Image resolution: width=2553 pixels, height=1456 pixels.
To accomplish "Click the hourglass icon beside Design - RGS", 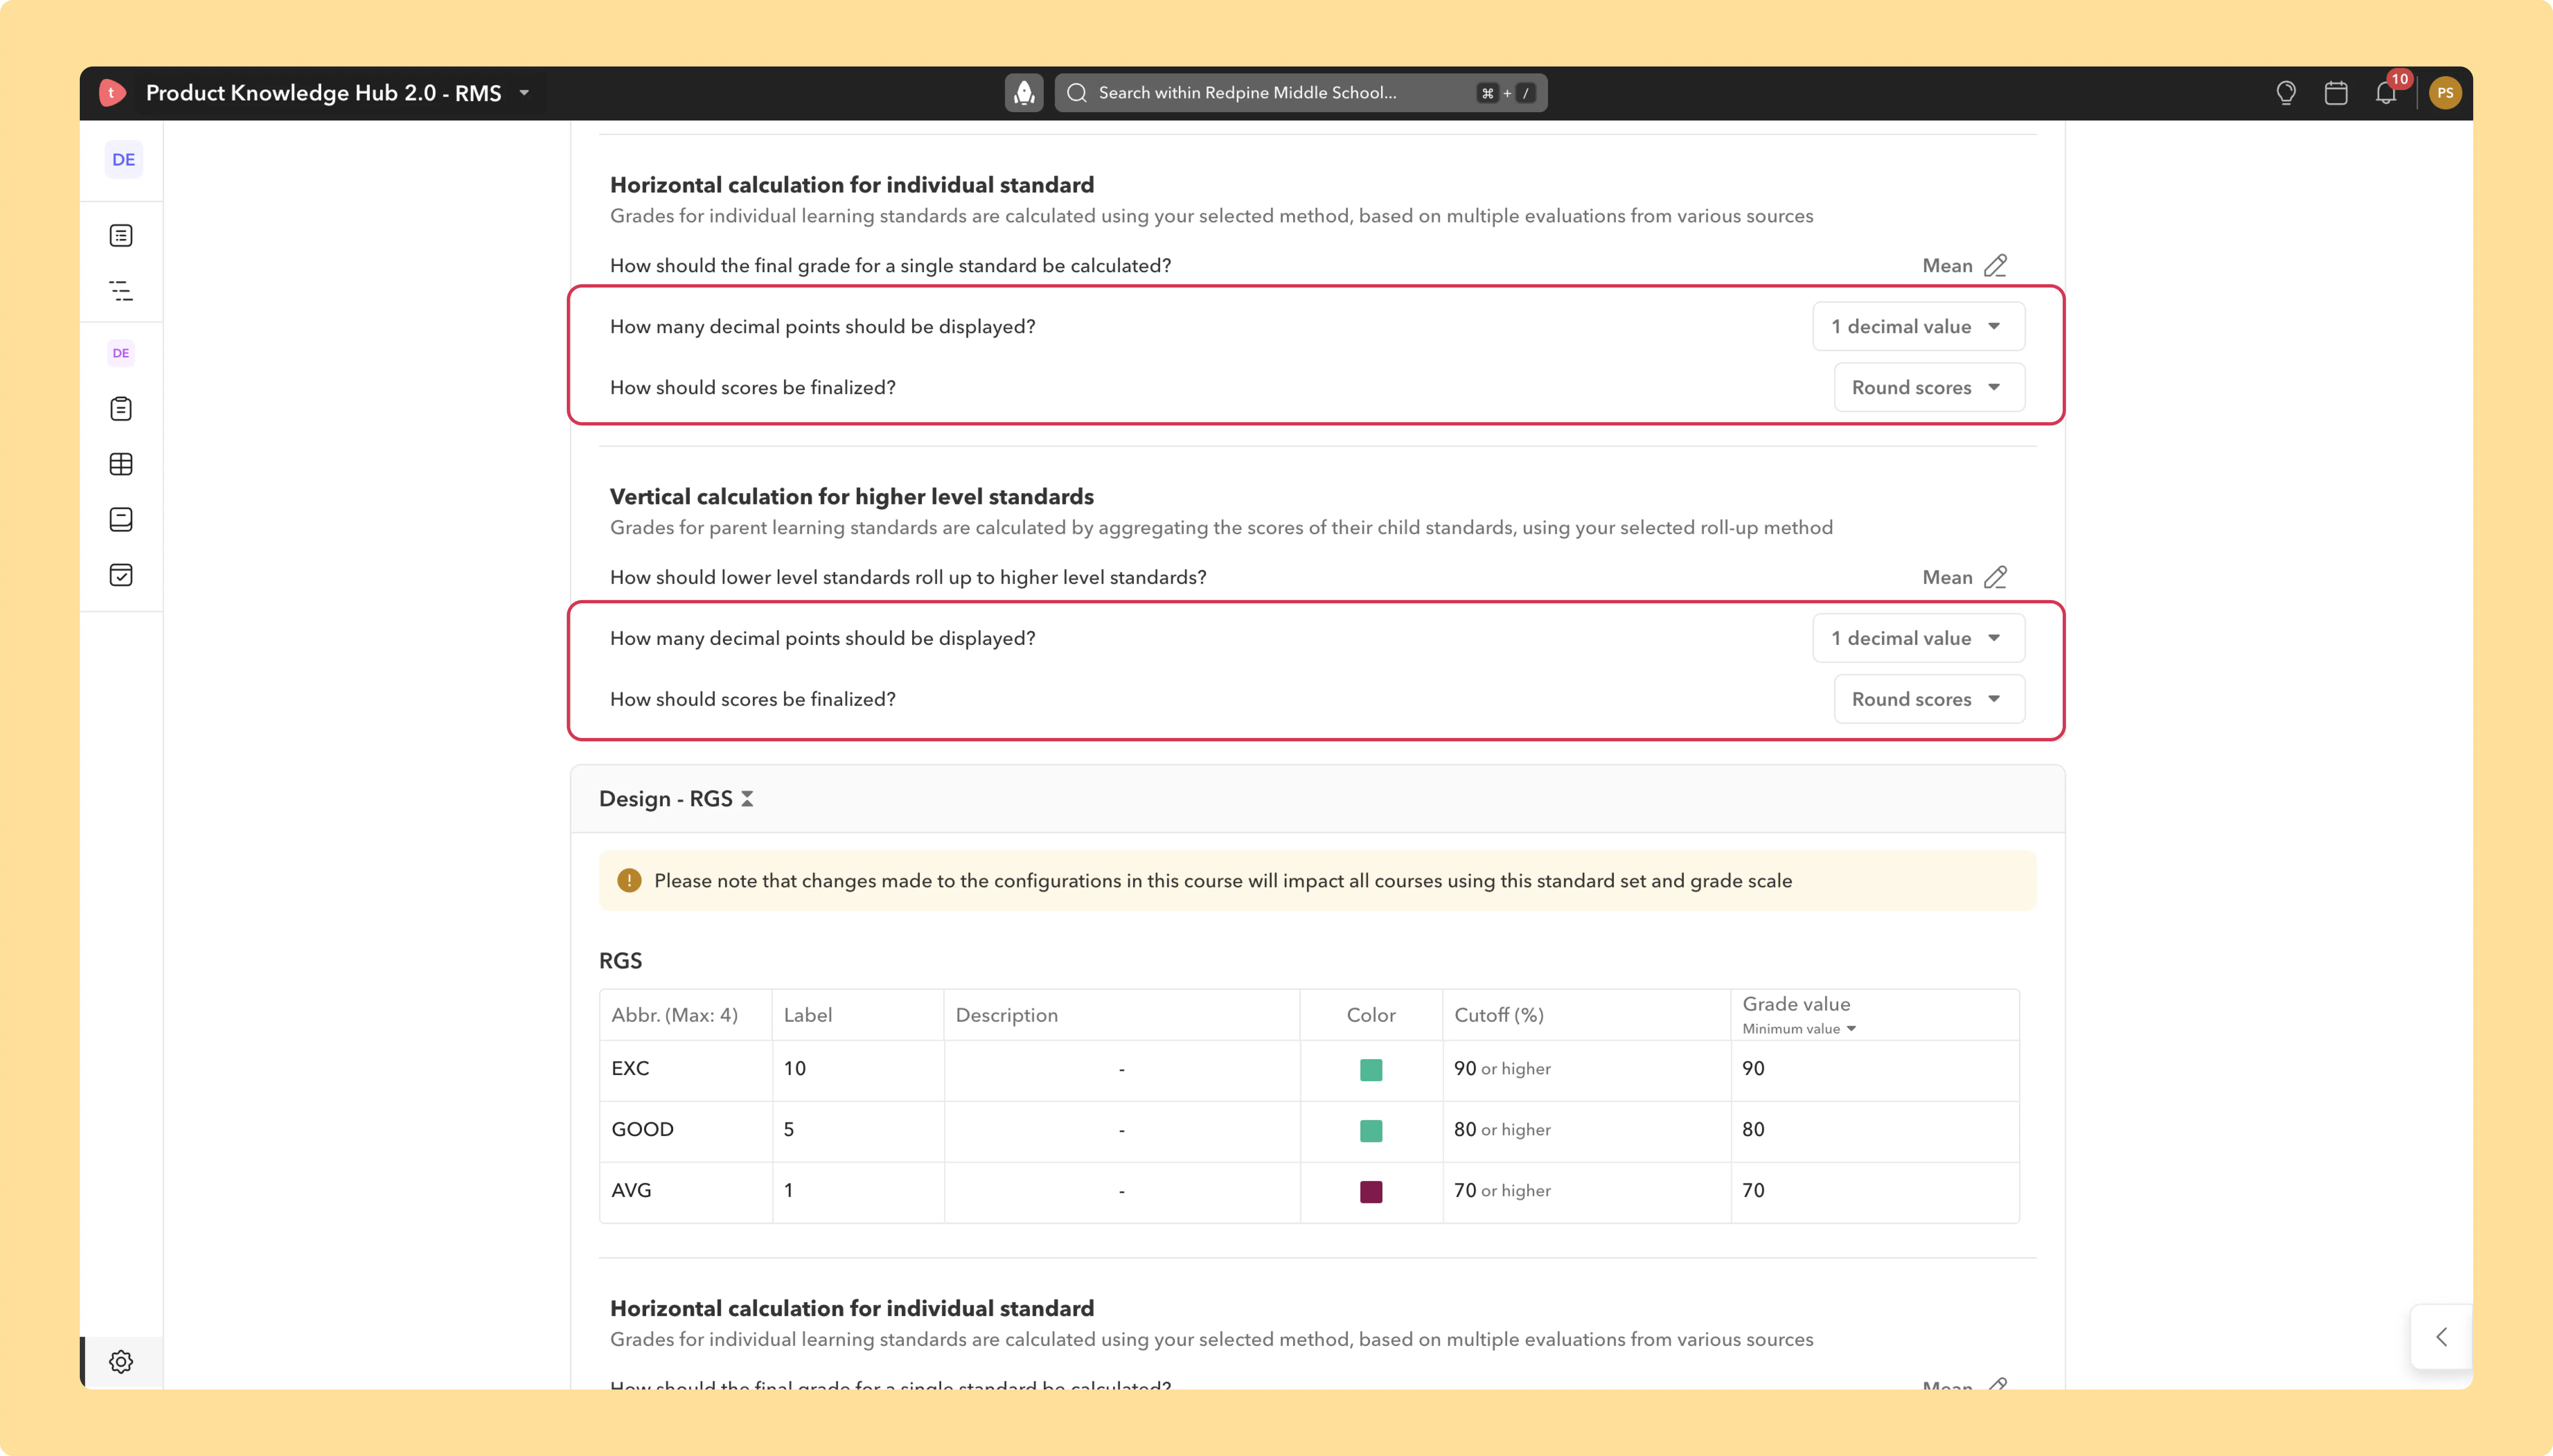I will click(747, 799).
